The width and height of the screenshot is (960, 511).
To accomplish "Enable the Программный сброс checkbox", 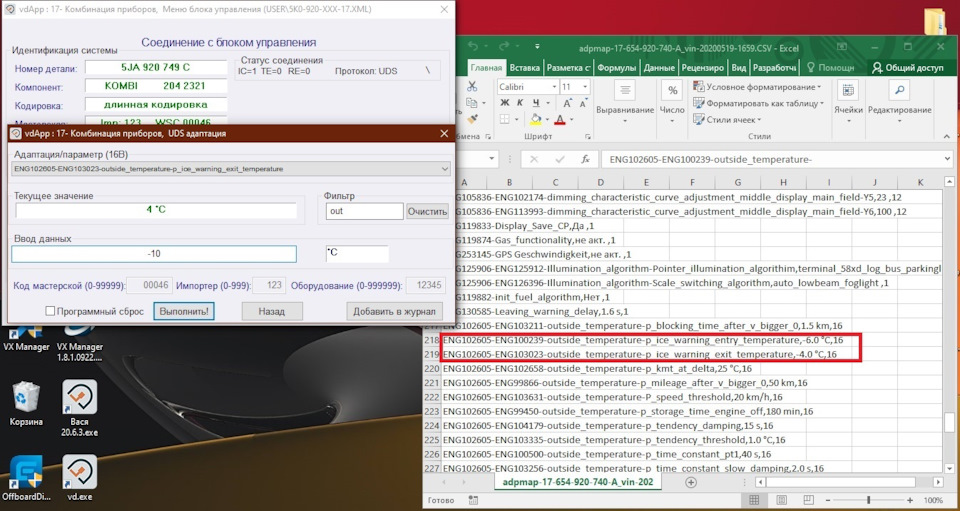I will [50, 311].
